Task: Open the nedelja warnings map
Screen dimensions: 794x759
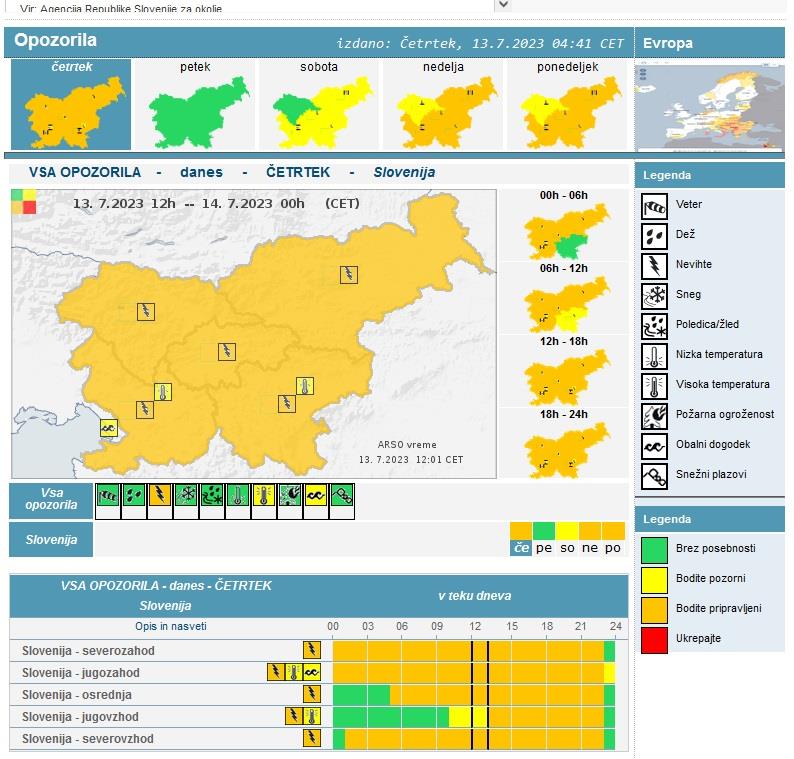Action: pos(443,104)
